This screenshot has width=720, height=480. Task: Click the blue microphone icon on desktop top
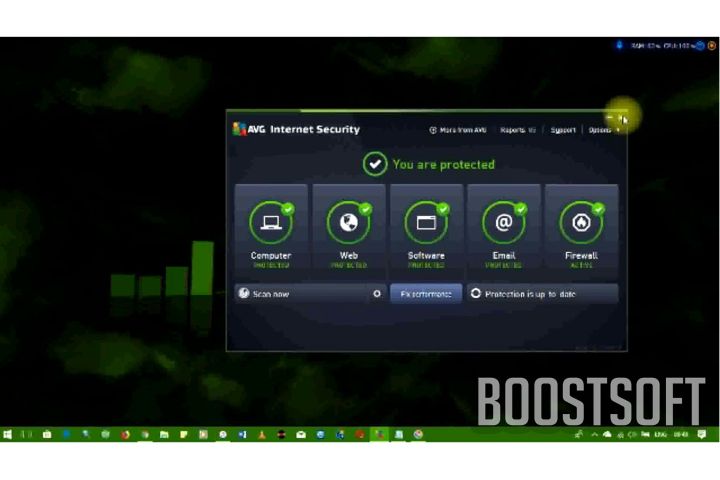pyautogui.click(x=619, y=45)
